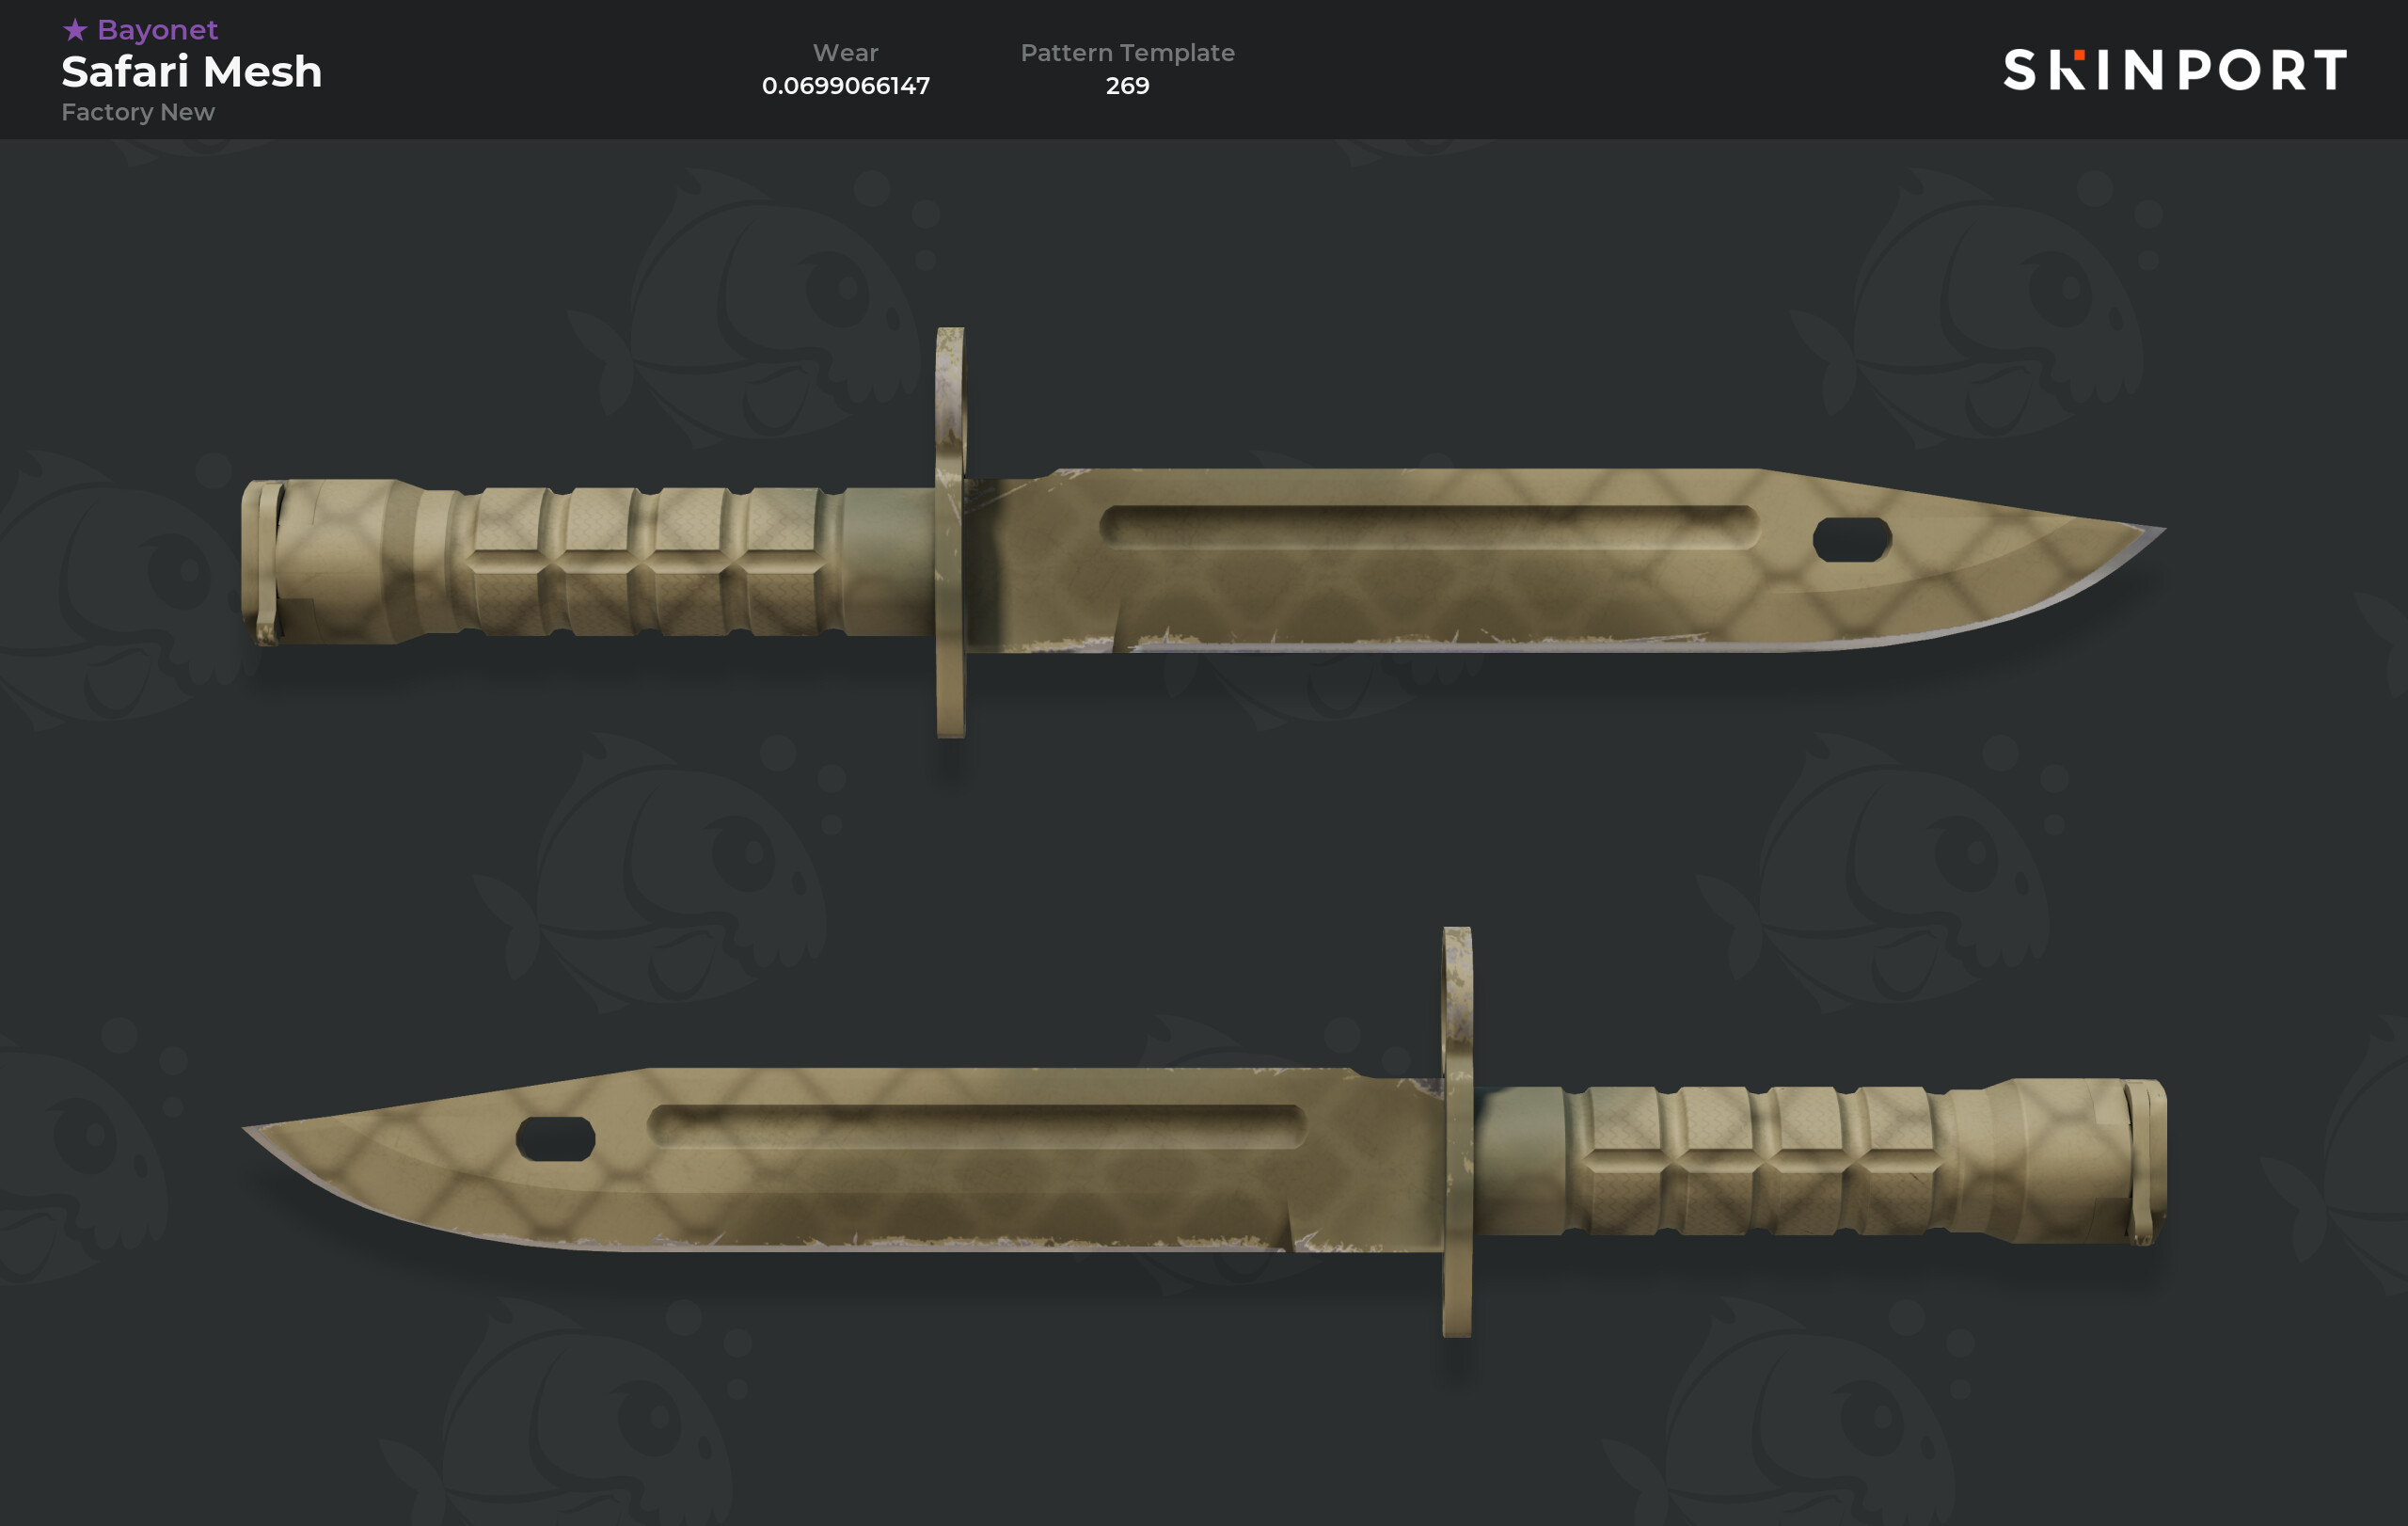This screenshot has width=2408, height=1526.
Task: Click the oval hole in bottom blade
Action: pyautogui.click(x=556, y=1139)
